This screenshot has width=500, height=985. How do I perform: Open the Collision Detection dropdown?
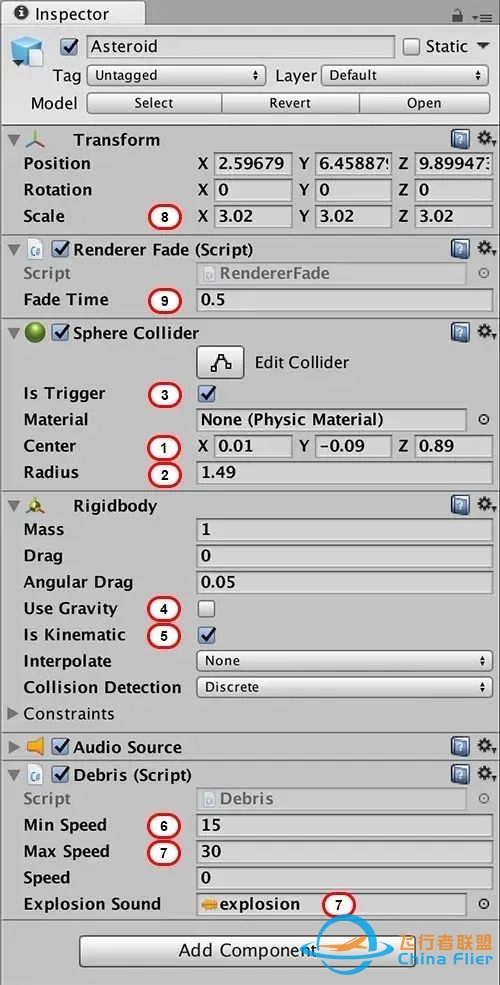(x=344, y=687)
